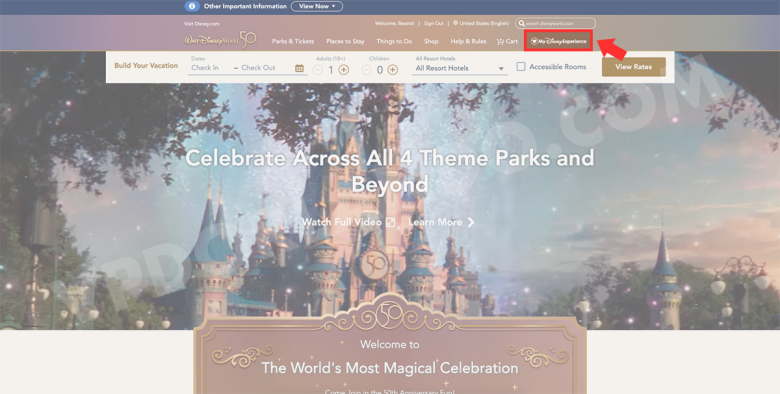This screenshot has height=394, width=780.
Task: Change region via United States (English)
Action: click(x=481, y=23)
